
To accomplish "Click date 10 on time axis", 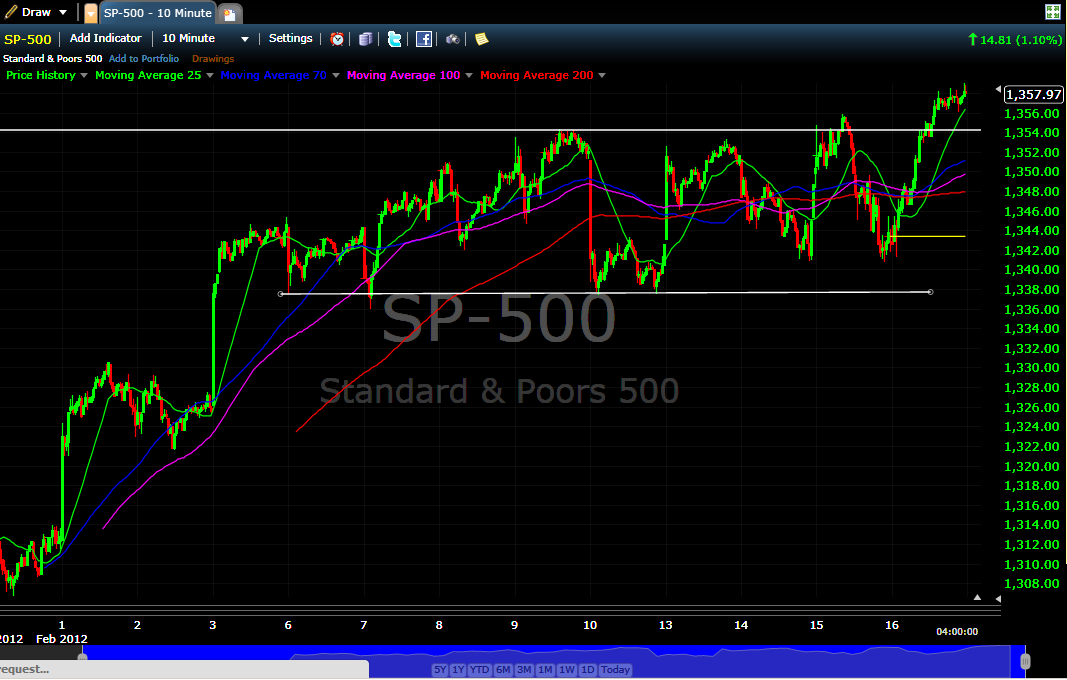I will click(590, 625).
